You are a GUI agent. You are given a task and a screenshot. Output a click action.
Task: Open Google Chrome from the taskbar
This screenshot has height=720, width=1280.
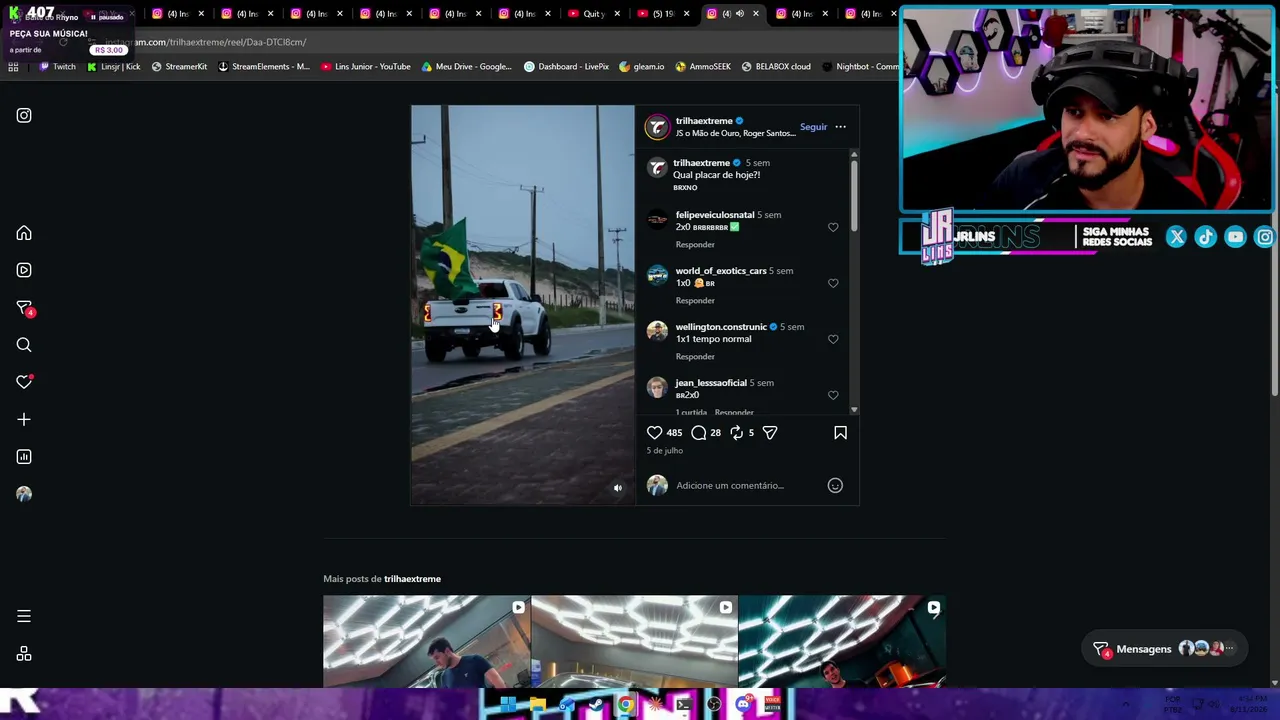tap(626, 705)
